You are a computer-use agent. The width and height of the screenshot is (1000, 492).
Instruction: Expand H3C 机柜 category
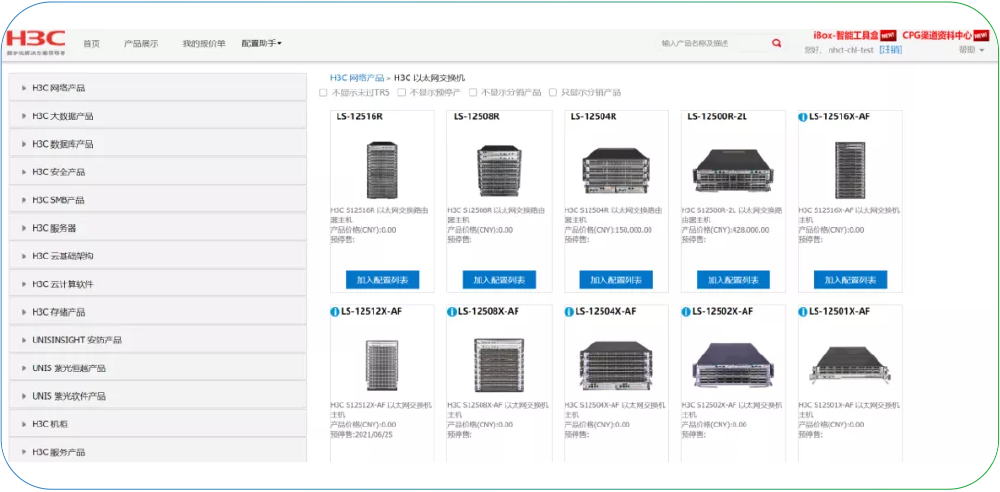coord(158,424)
